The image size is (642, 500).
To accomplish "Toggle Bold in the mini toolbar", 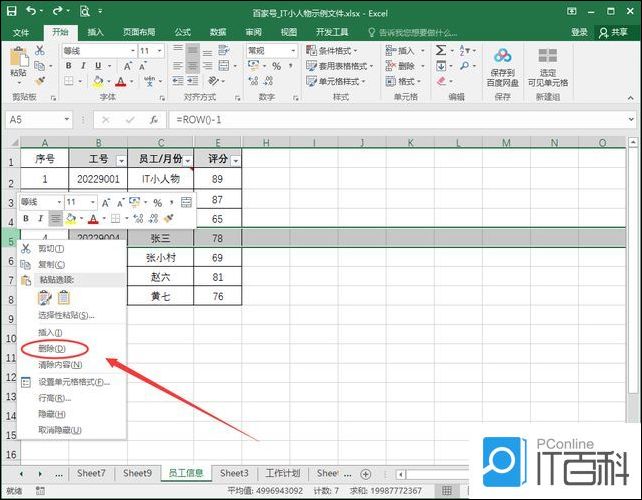I will [26, 218].
